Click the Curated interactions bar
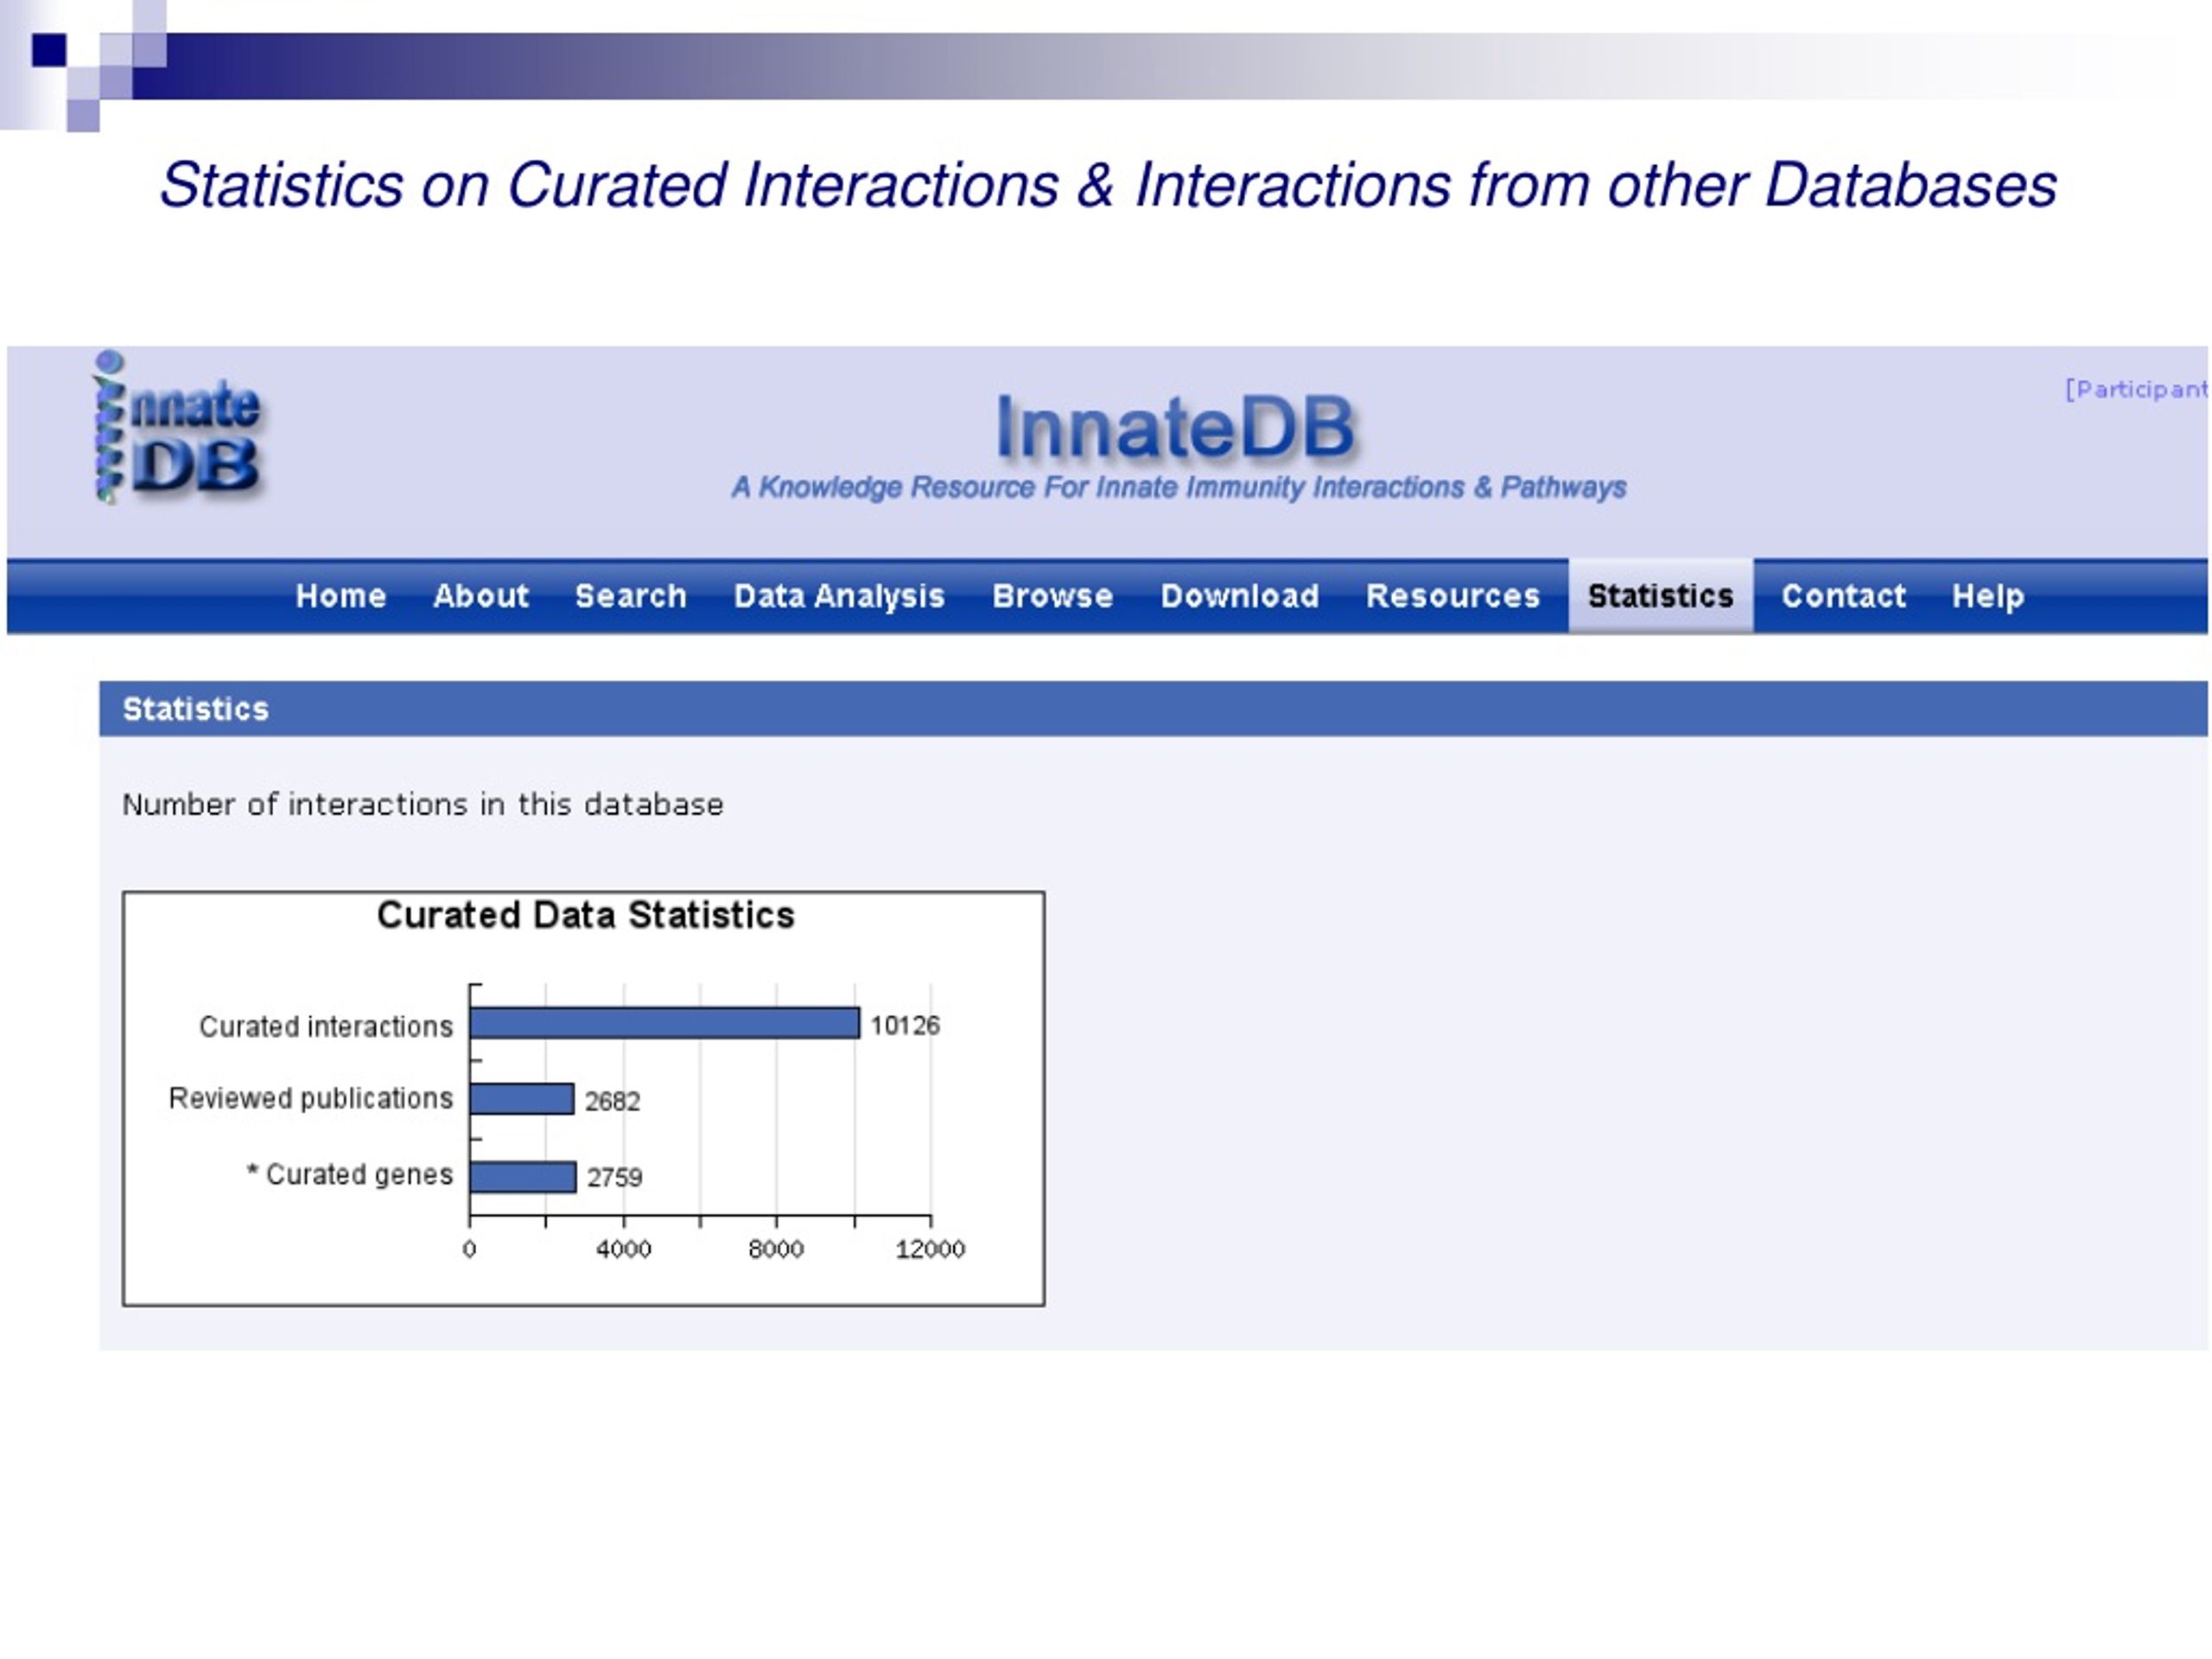This screenshot has height=1659, width=2212. 665,1023
